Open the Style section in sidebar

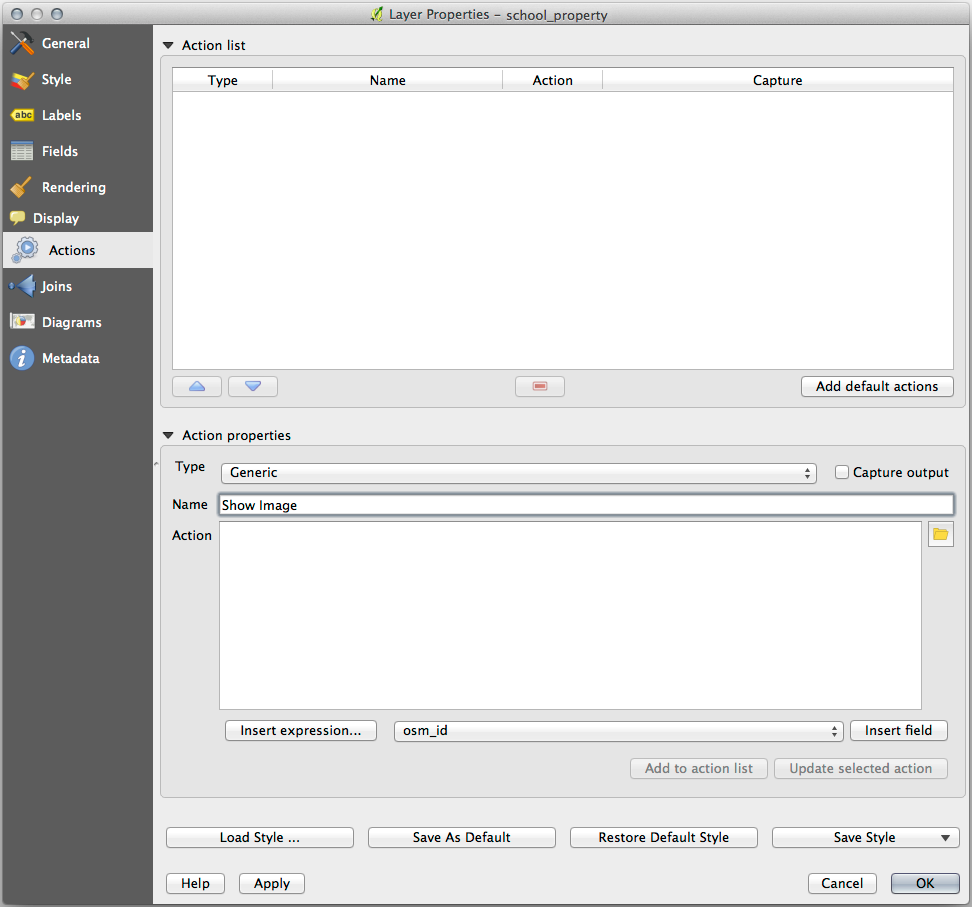point(56,79)
